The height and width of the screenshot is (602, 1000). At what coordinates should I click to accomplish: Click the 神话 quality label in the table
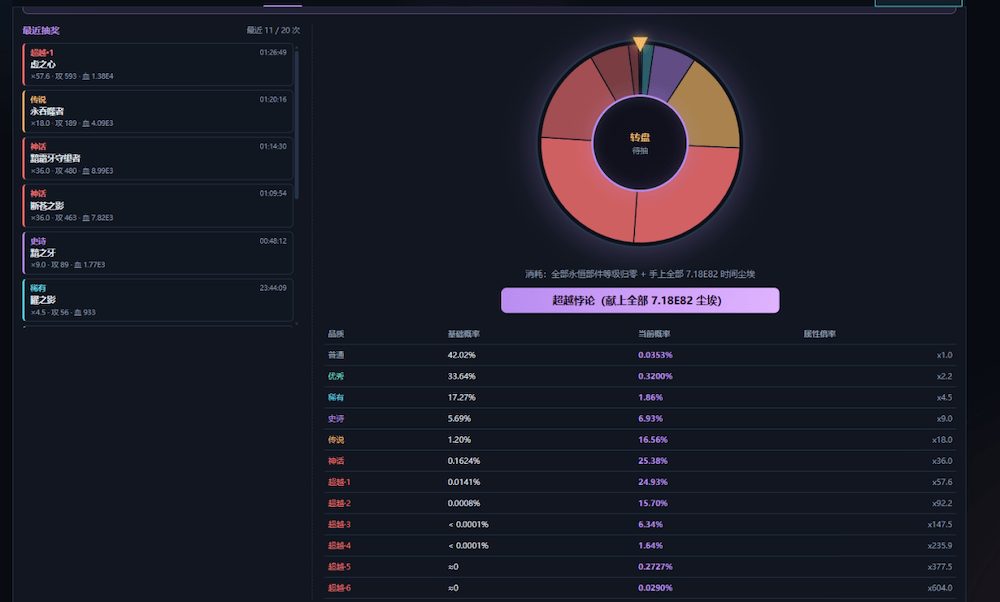[x=336, y=461]
